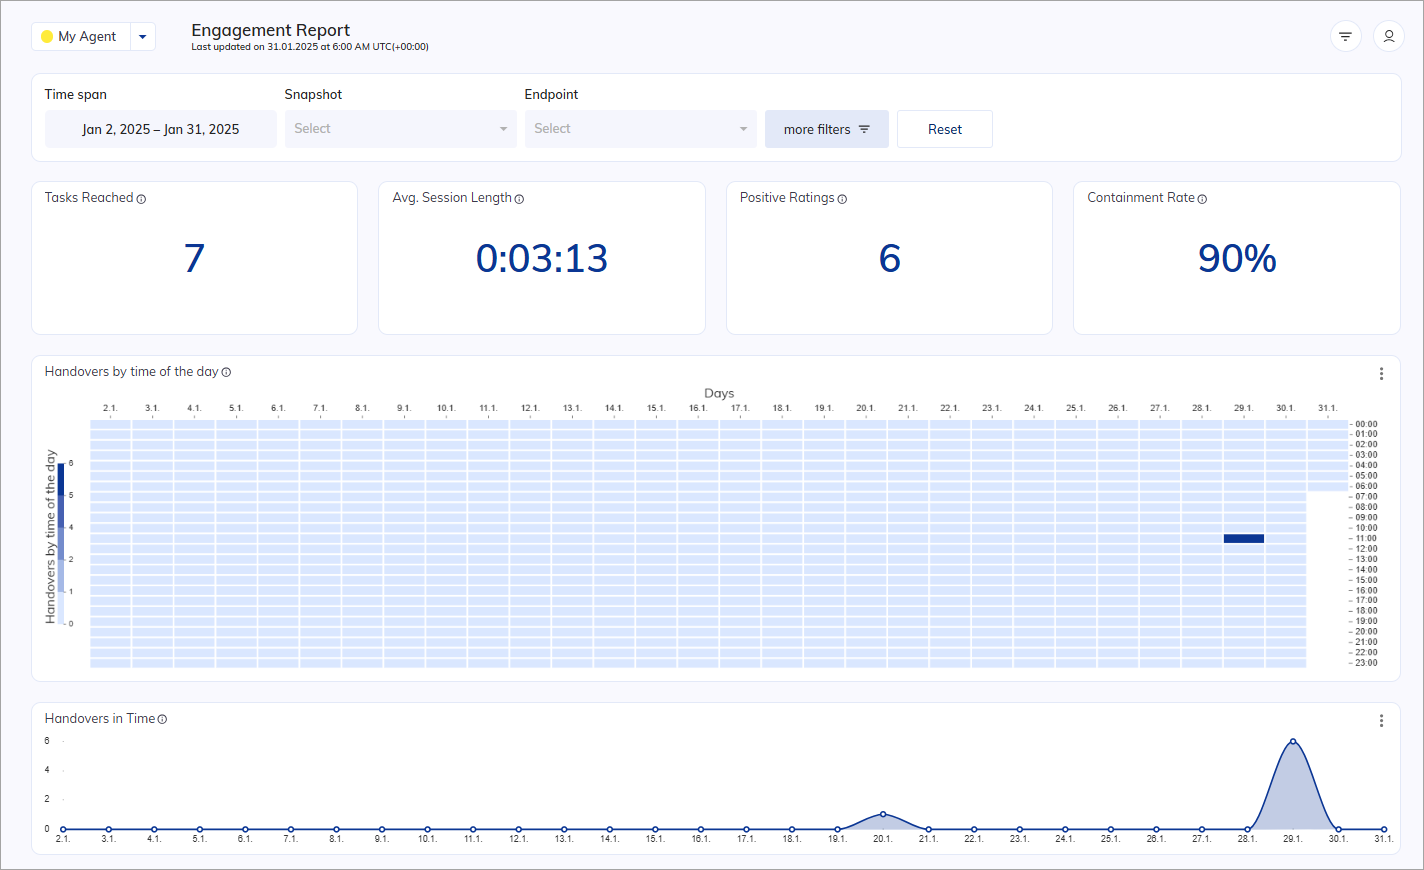Image resolution: width=1424 pixels, height=870 pixels.
Task: Click the Reset button
Action: [x=944, y=129]
